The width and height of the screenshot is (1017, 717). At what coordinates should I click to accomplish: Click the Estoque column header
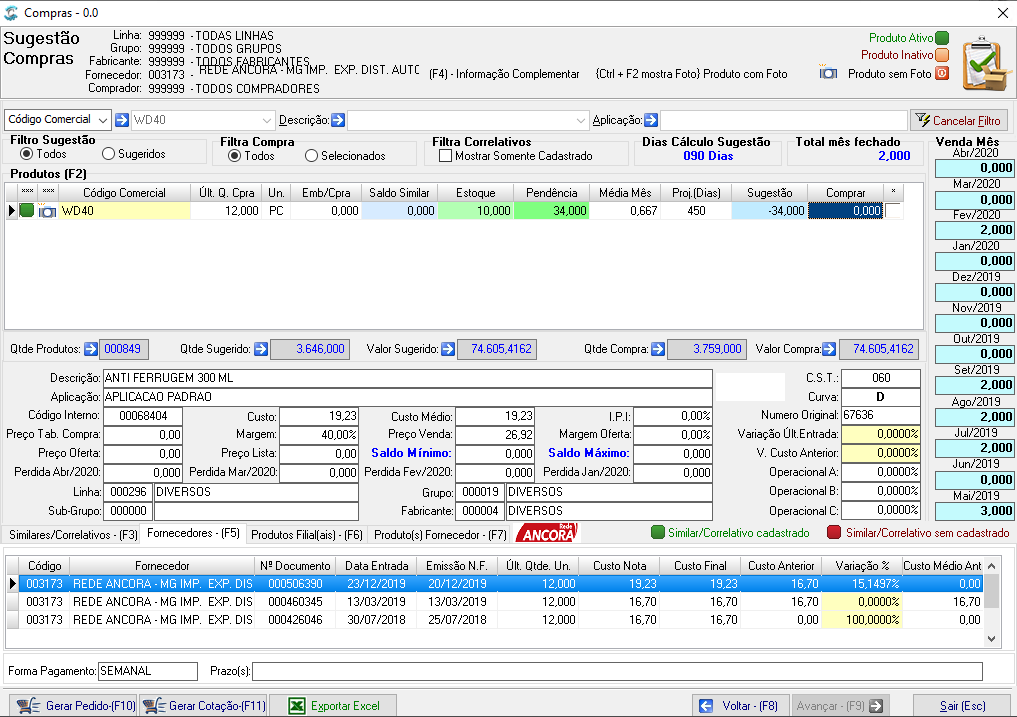click(475, 193)
